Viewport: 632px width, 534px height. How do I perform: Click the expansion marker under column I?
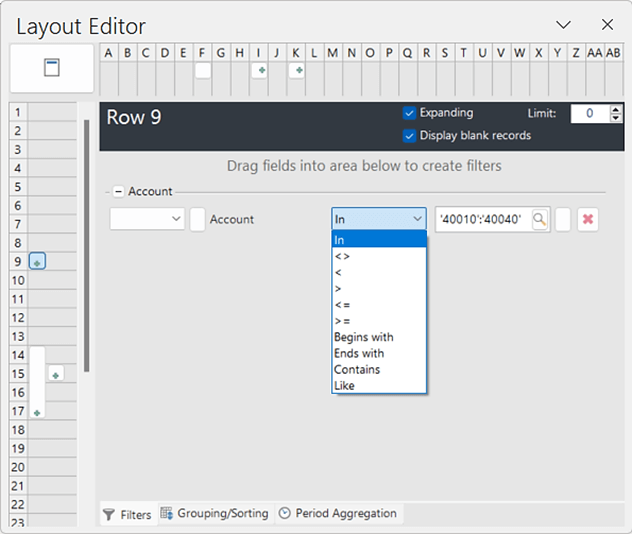[x=259, y=71]
